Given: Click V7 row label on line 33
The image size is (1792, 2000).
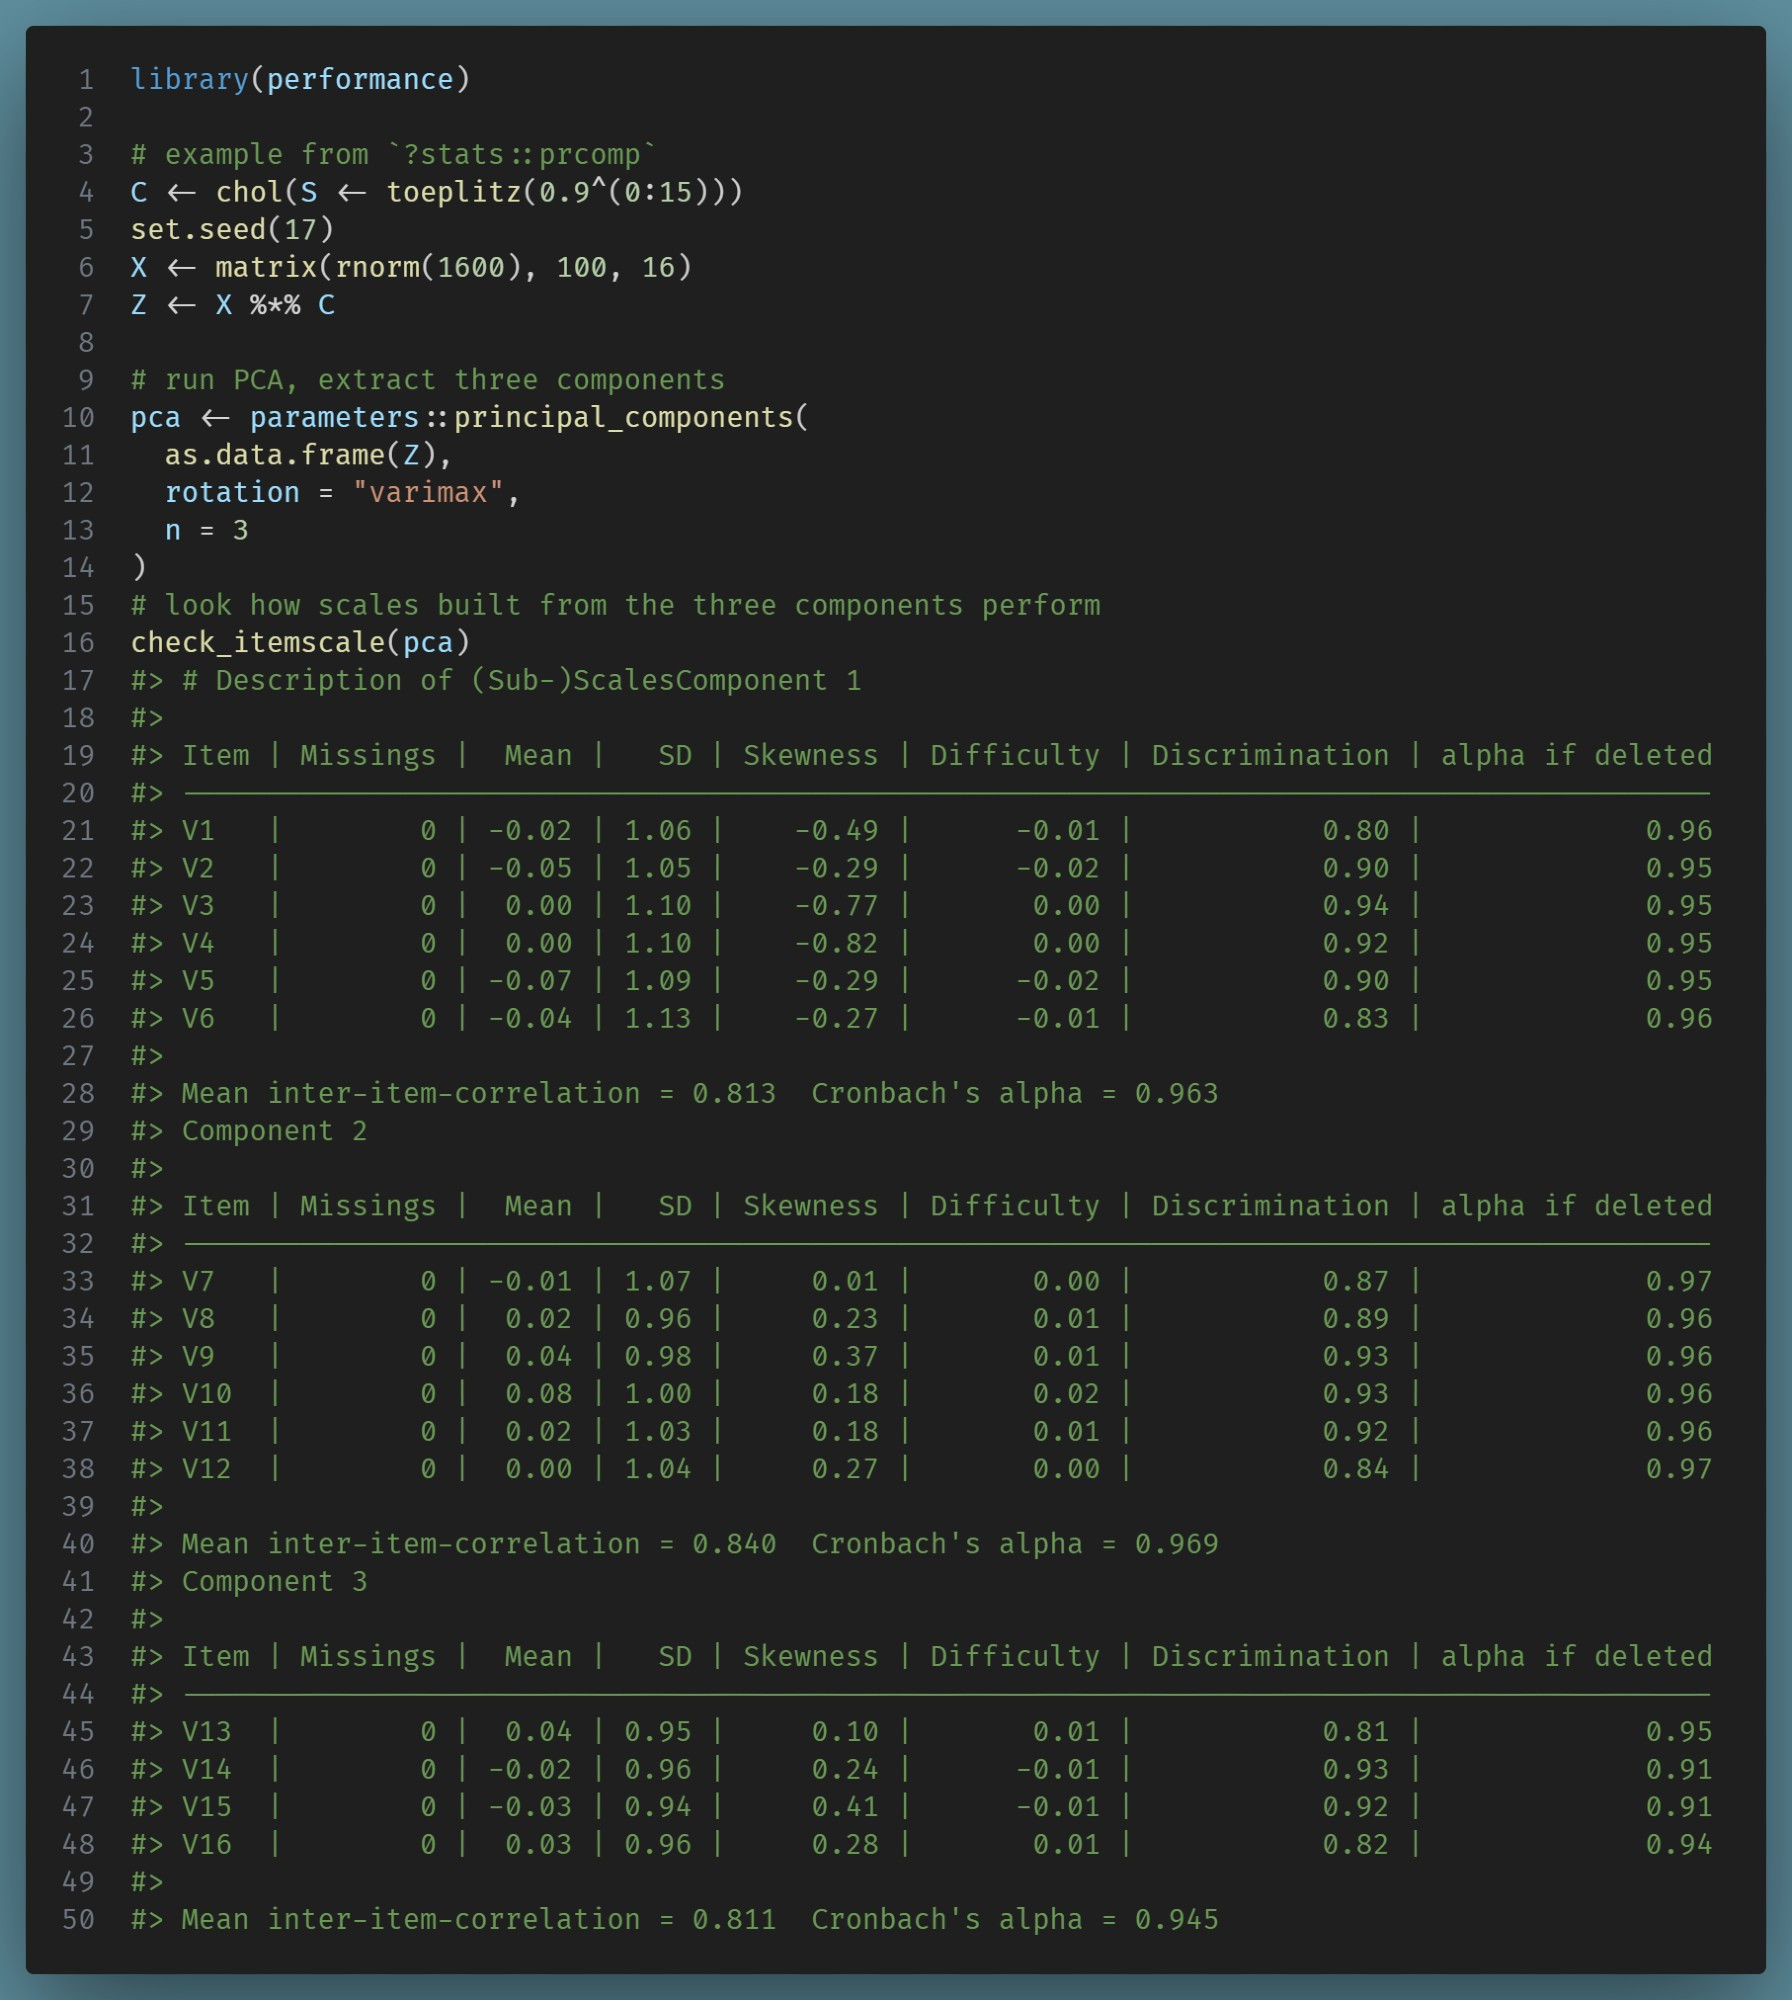Looking at the screenshot, I should (x=198, y=1281).
